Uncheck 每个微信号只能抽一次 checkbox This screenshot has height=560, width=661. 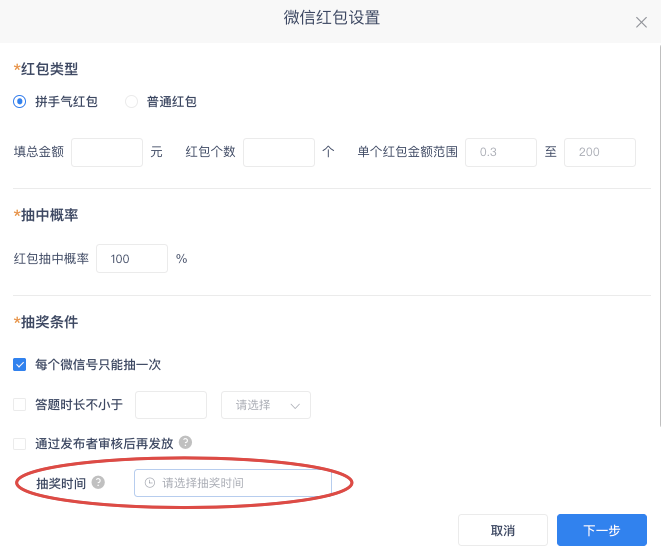(x=19, y=364)
